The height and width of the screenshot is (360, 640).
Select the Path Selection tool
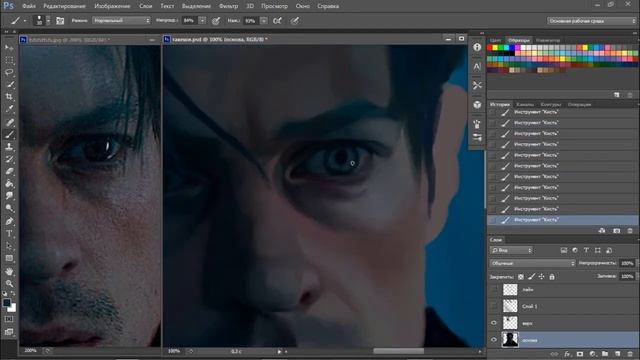pyautogui.click(x=9, y=246)
